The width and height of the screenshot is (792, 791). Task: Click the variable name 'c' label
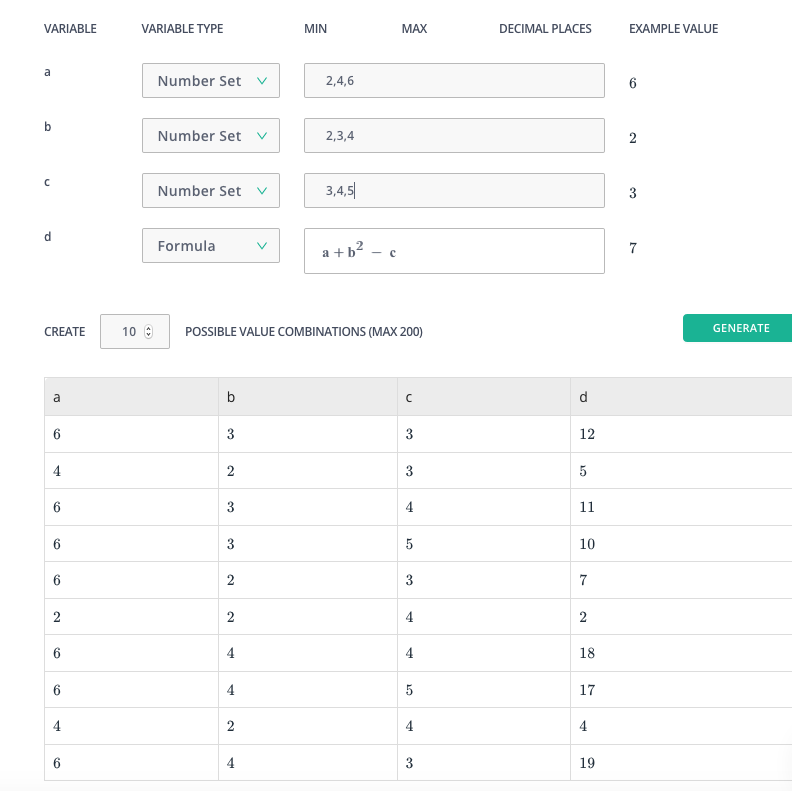click(x=47, y=182)
